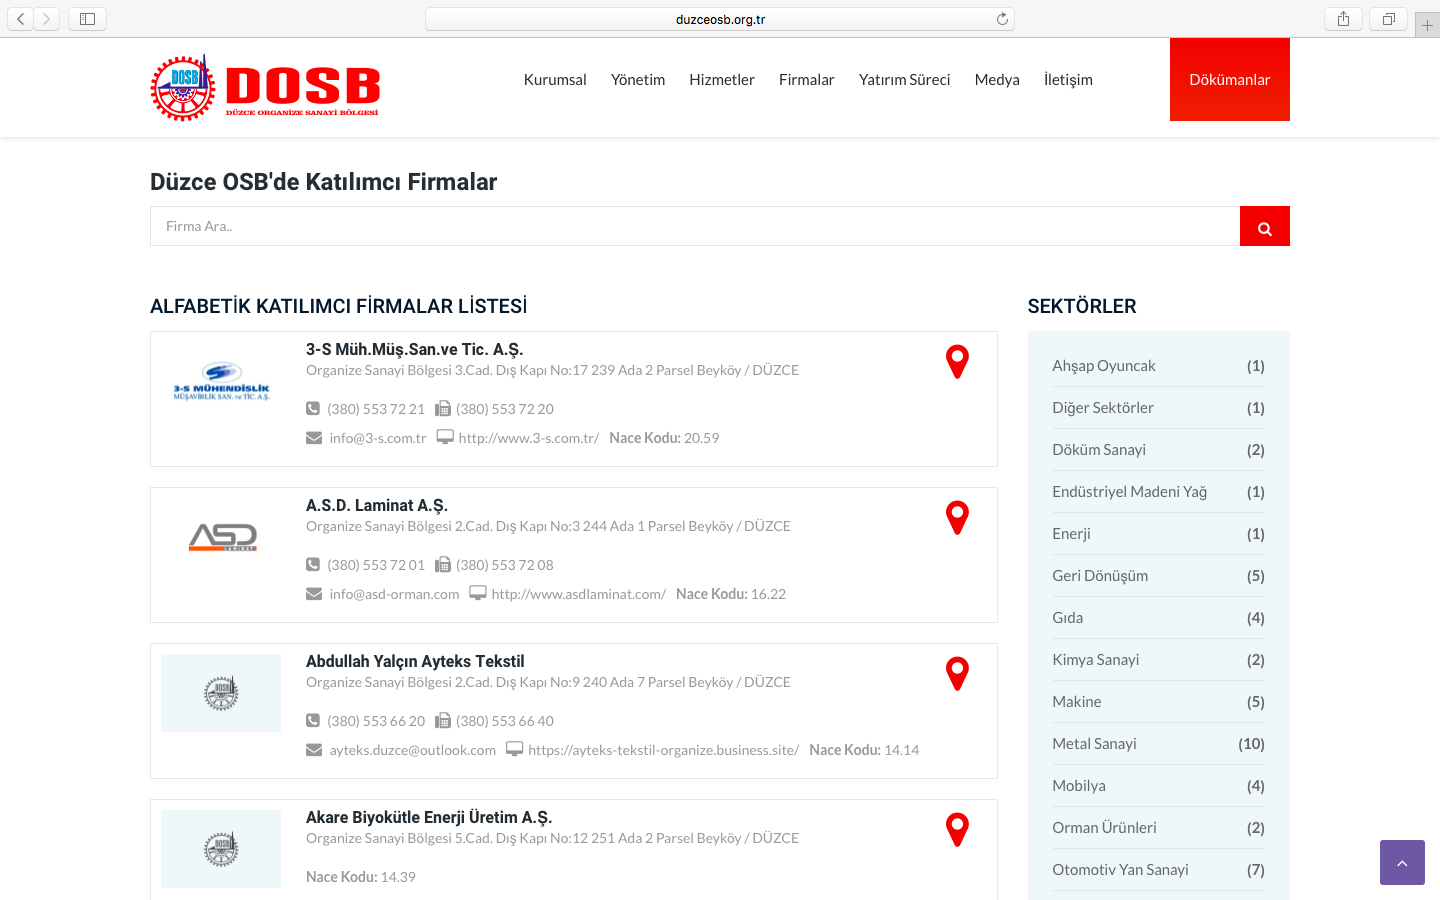Screen dimensions: 1440x900
Task: Open 3-S Mühendislik logo thumbnail
Action: [x=221, y=381]
